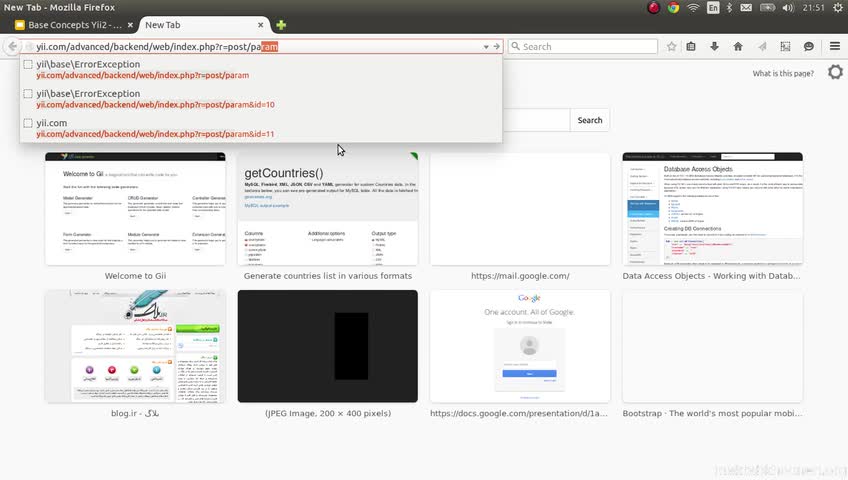Click the Go arrow in address bar

(x=496, y=47)
